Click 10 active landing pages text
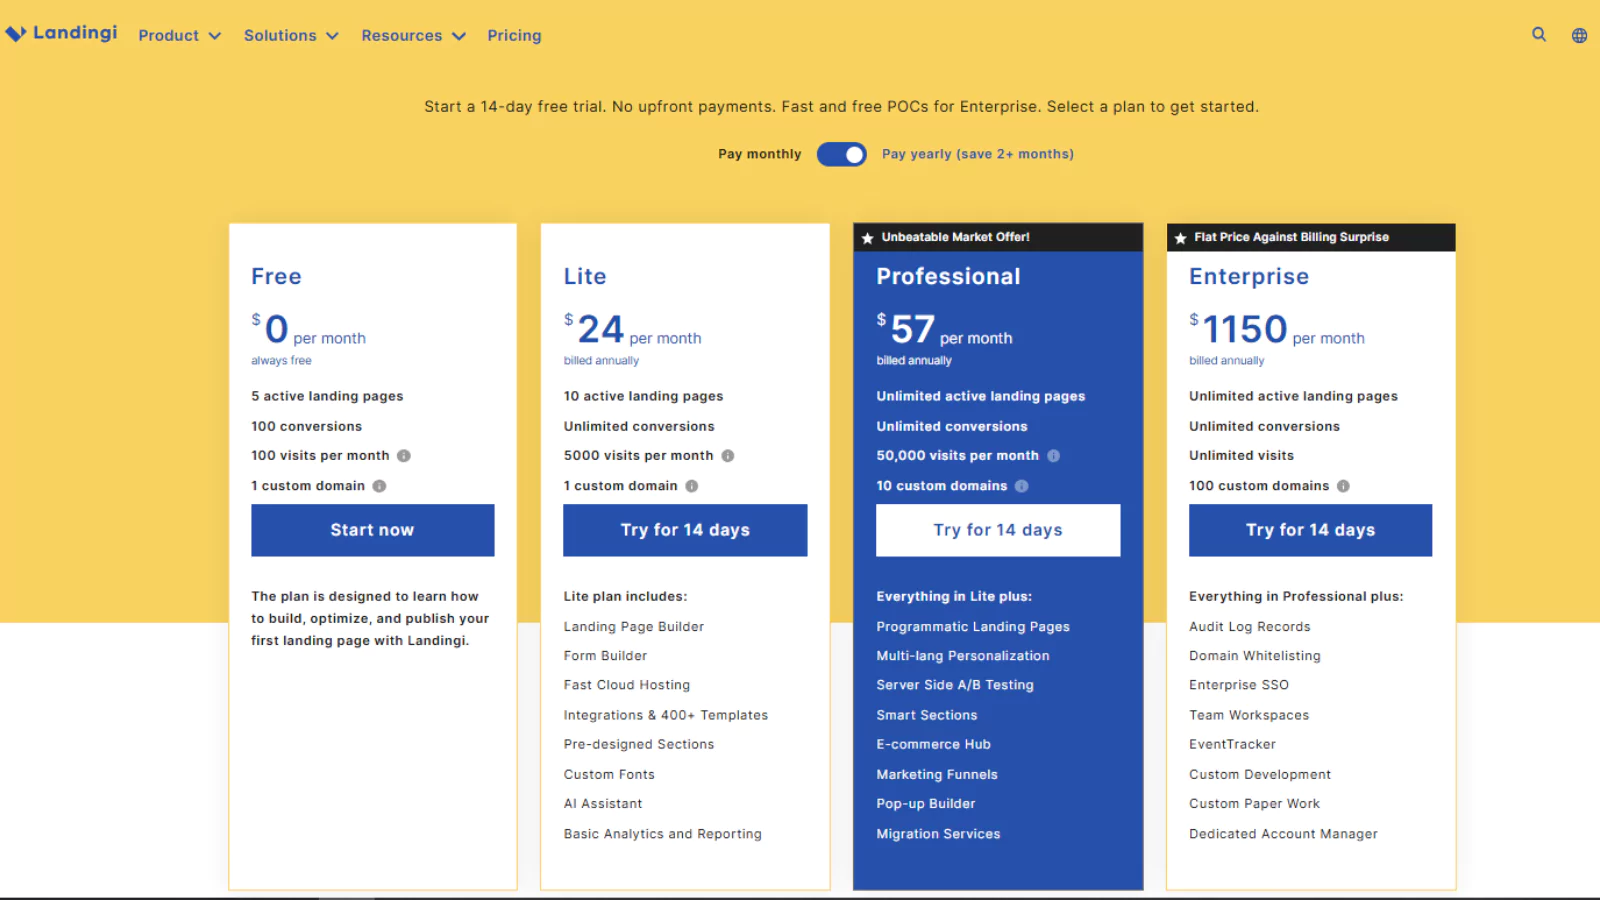The width and height of the screenshot is (1600, 900). pyautogui.click(x=643, y=396)
